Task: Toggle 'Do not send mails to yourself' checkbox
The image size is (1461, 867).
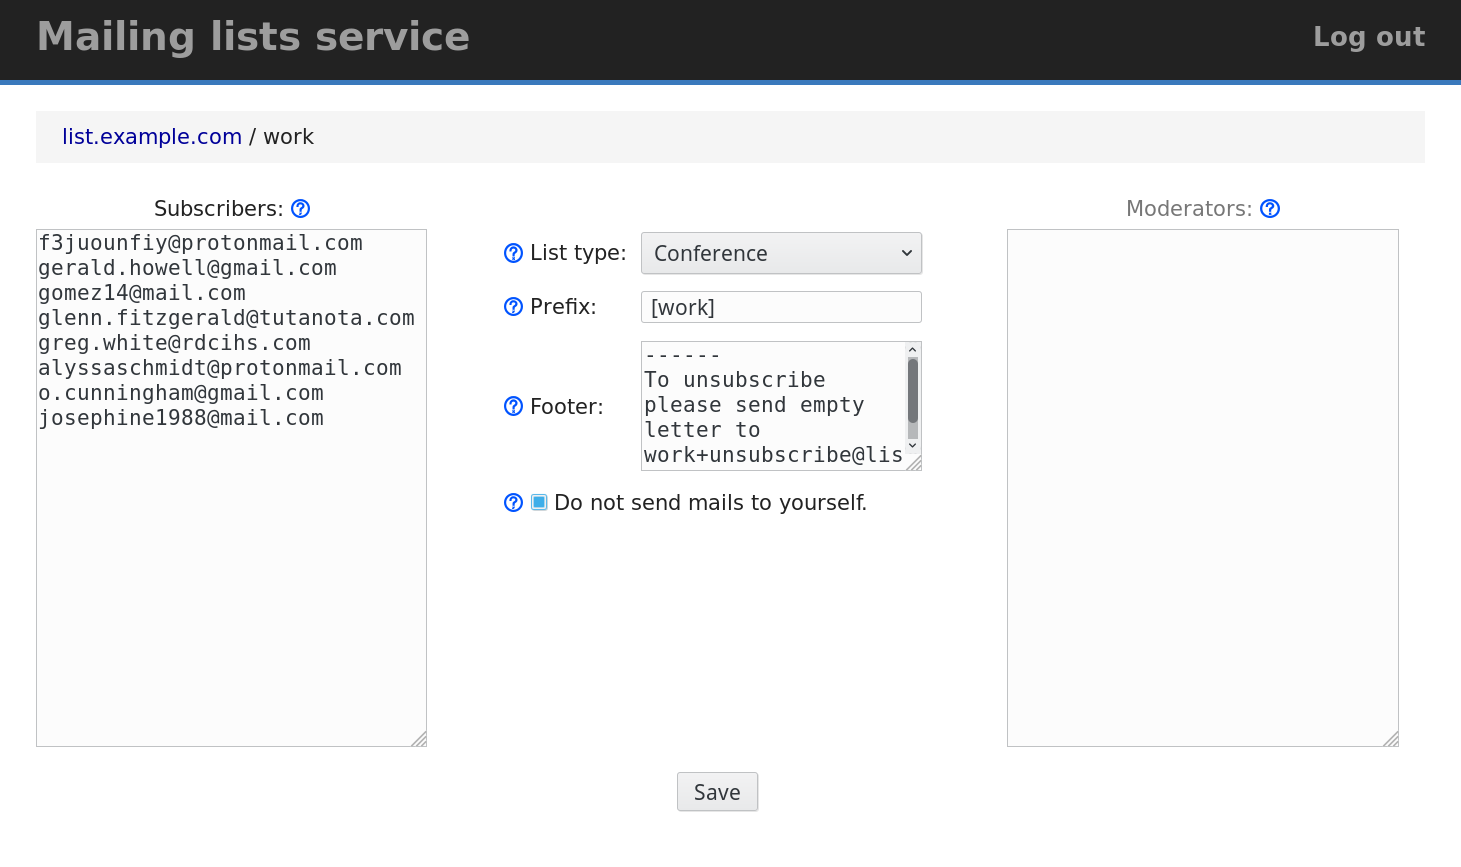Action: tap(539, 502)
